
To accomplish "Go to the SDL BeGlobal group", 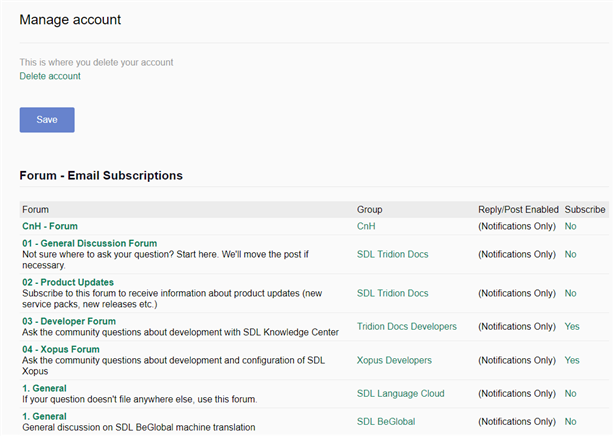I will pyautogui.click(x=390, y=422).
